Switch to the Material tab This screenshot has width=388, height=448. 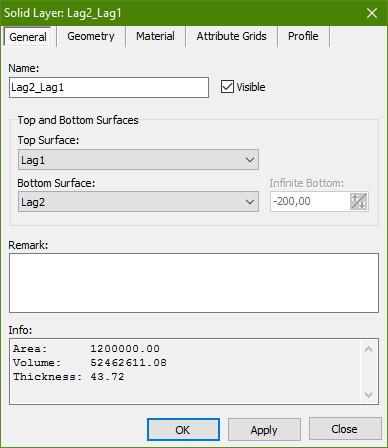pyautogui.click(x=155, y=36)
